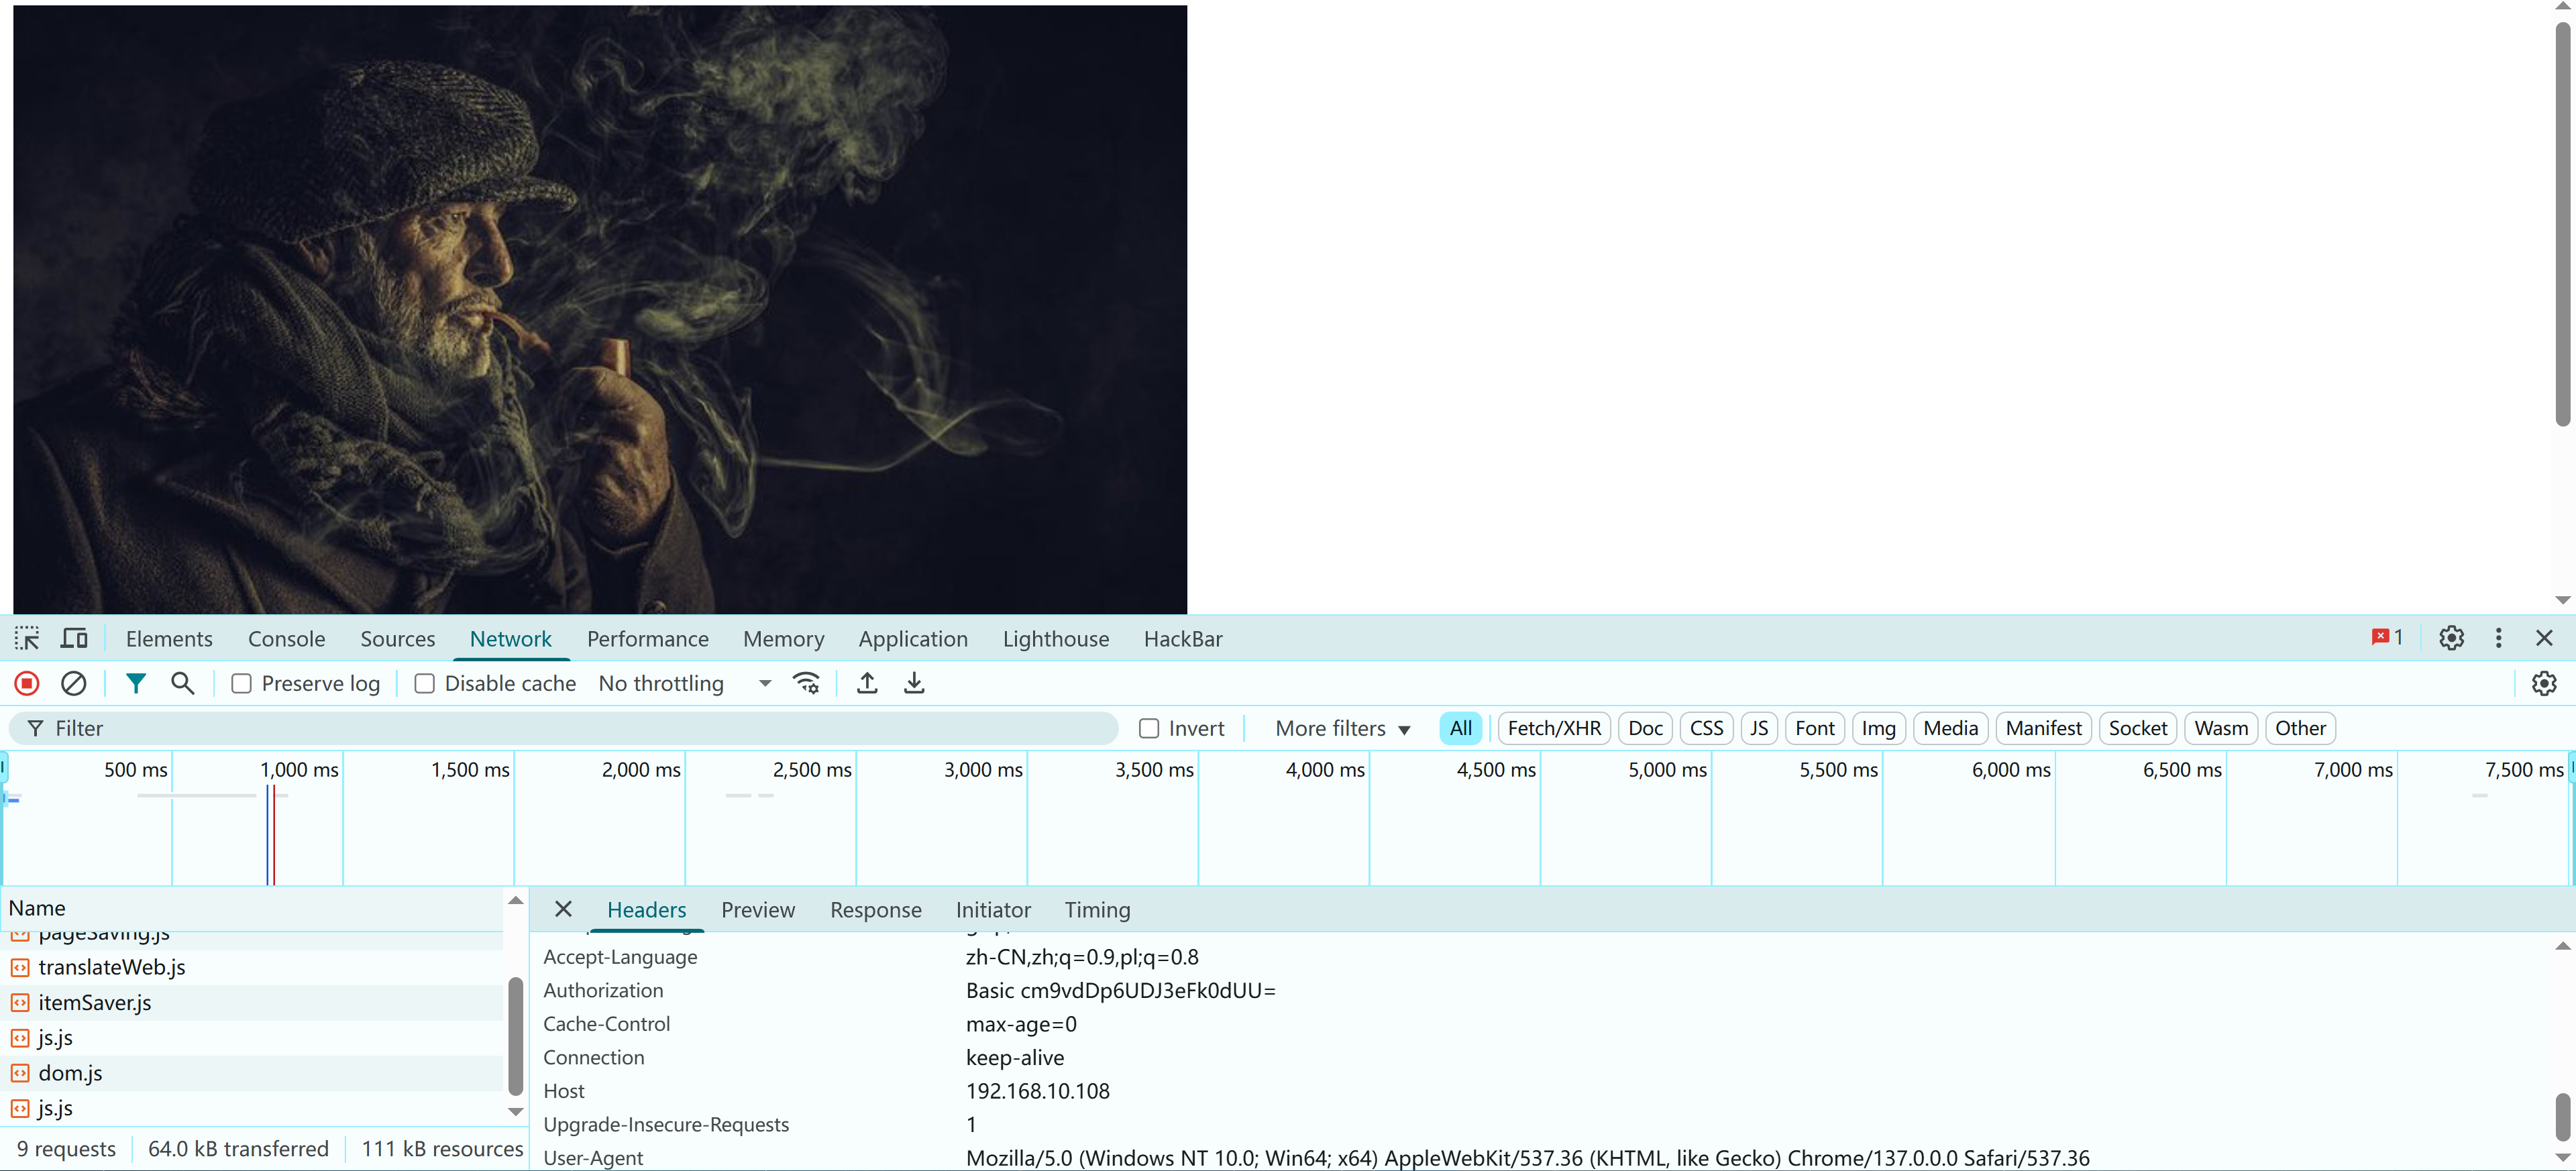The height and width of the screenshot is (1171, 2576).
Task: Enable Preserve log checkbox
Action: click(241, 683)
